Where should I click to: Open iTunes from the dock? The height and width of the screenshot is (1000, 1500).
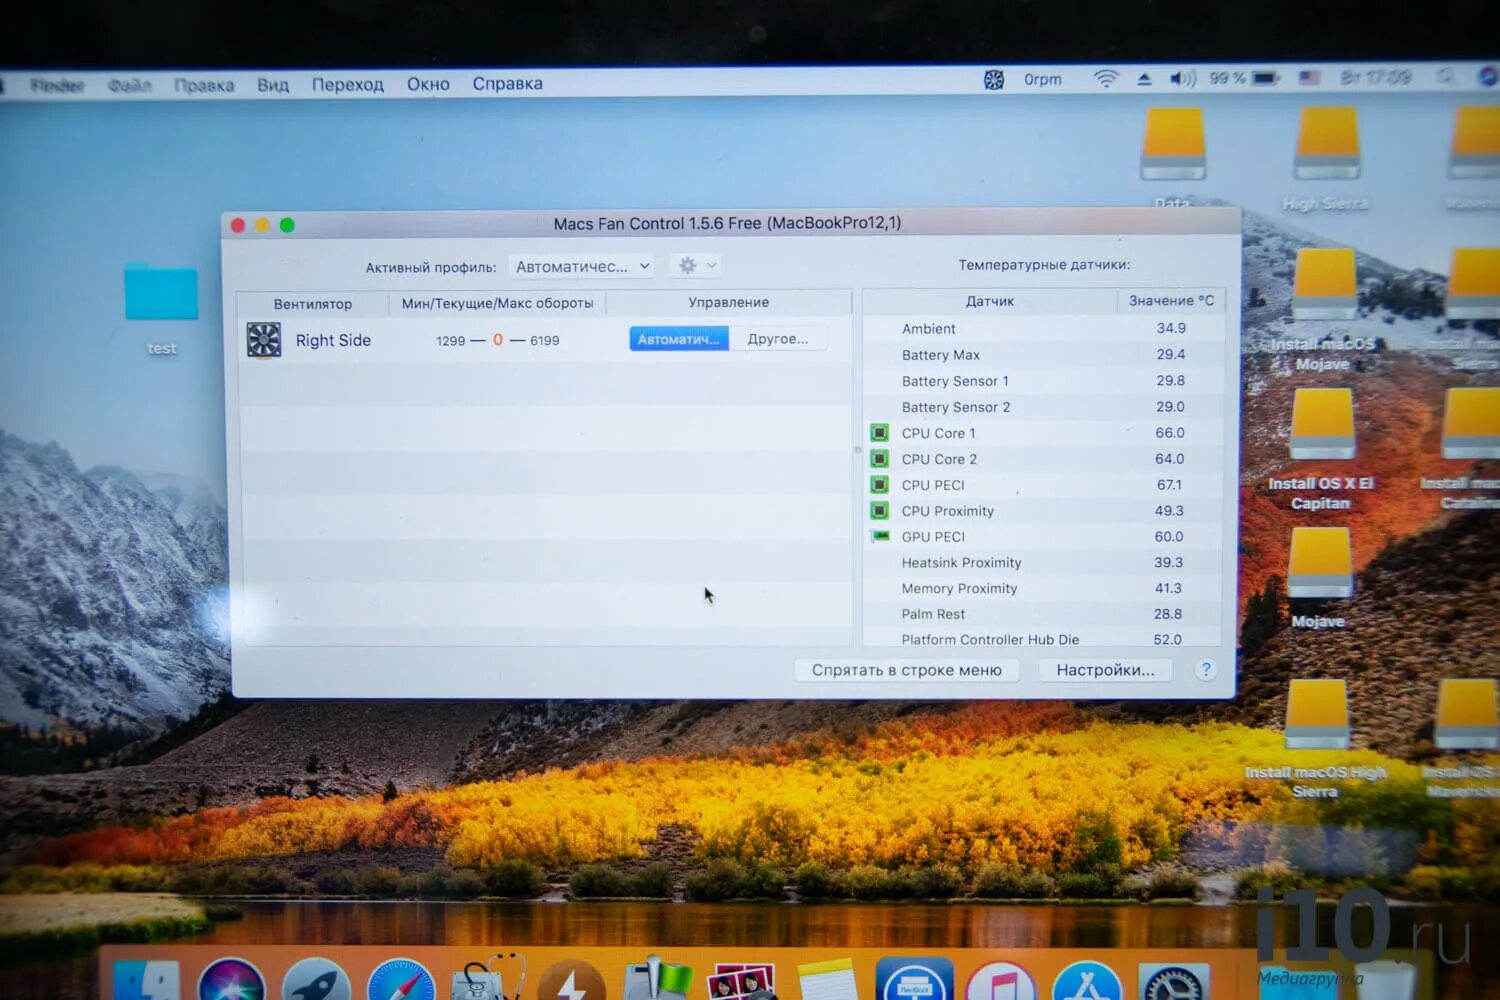pyautogui.click(x=1000, y=981)
